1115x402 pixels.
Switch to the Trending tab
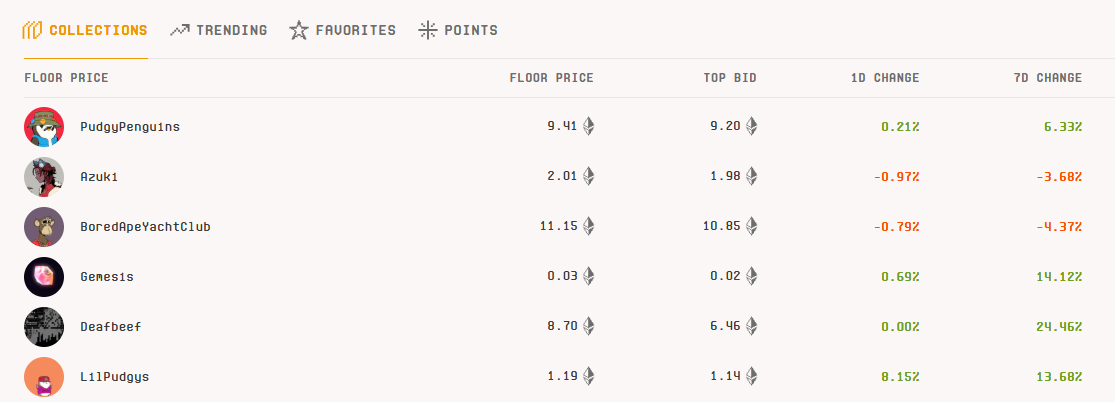click(219, 31)
